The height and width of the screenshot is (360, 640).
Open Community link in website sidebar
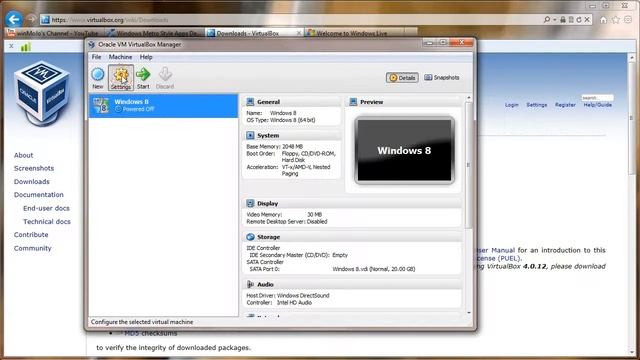[x=33, y=248]
